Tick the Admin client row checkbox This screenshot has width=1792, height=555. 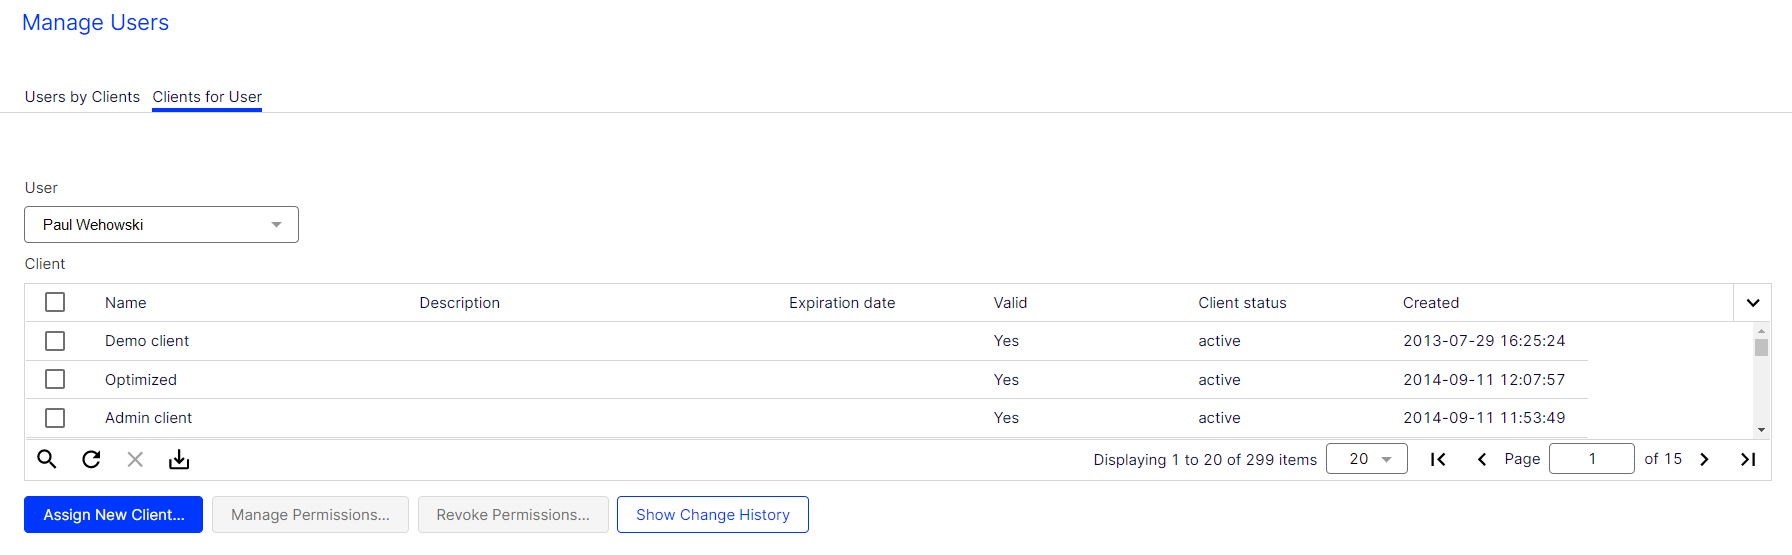(x=55, y=418)
